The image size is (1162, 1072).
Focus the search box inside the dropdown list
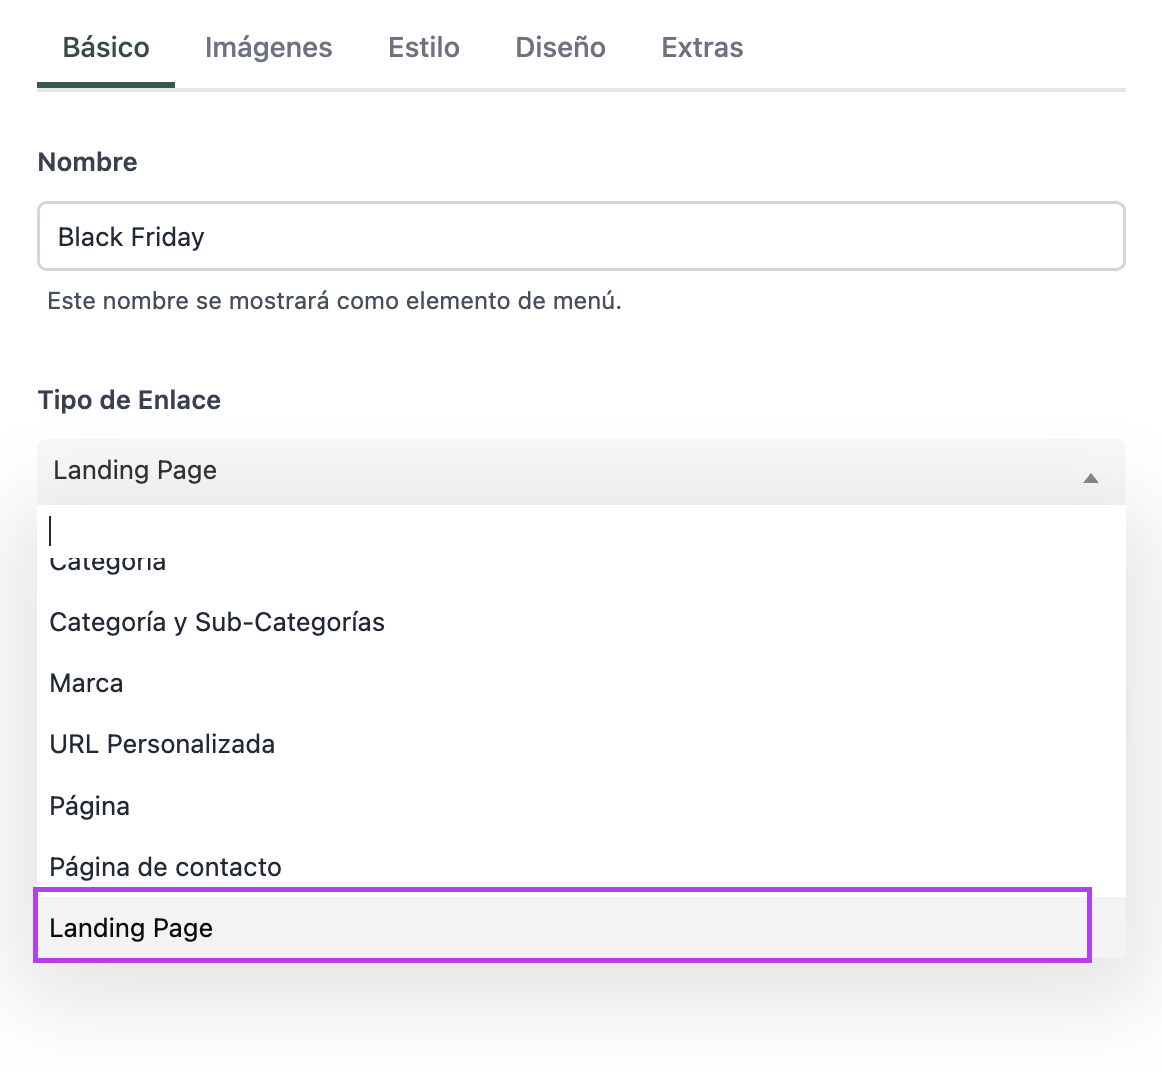point(580,530)
